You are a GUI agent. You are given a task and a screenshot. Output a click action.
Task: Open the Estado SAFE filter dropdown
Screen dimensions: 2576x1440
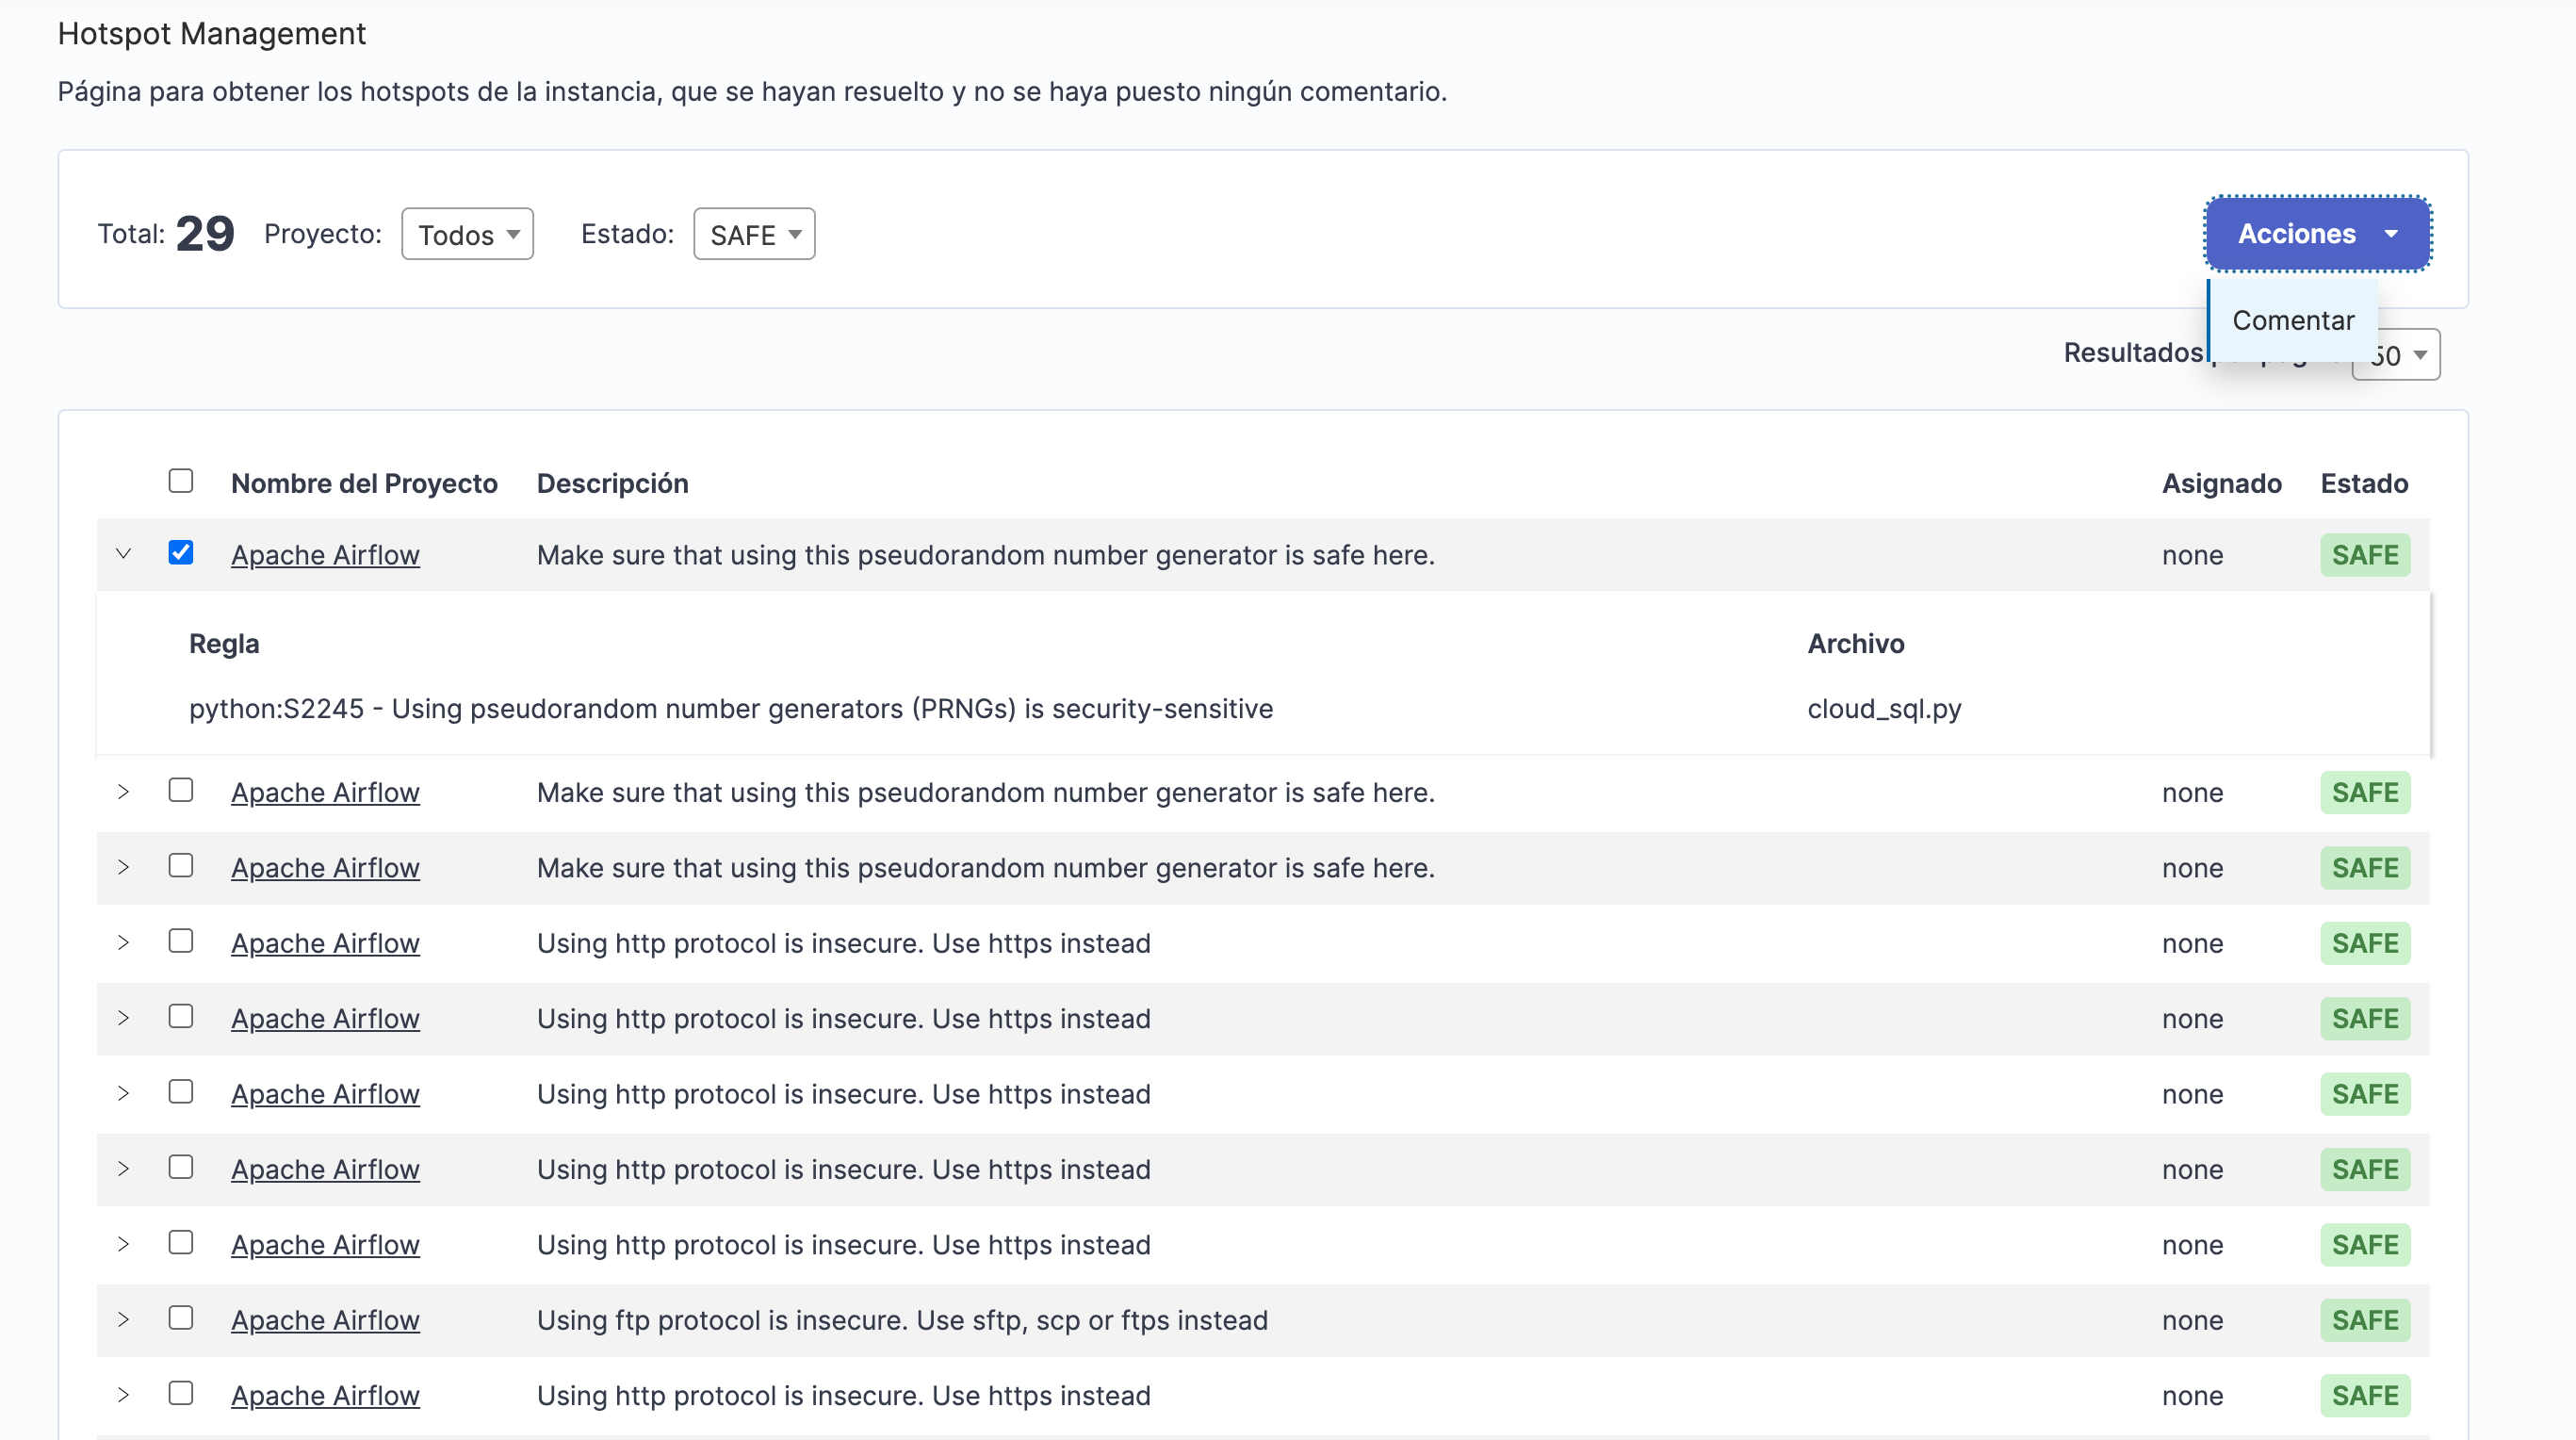[x=754, y=234]
